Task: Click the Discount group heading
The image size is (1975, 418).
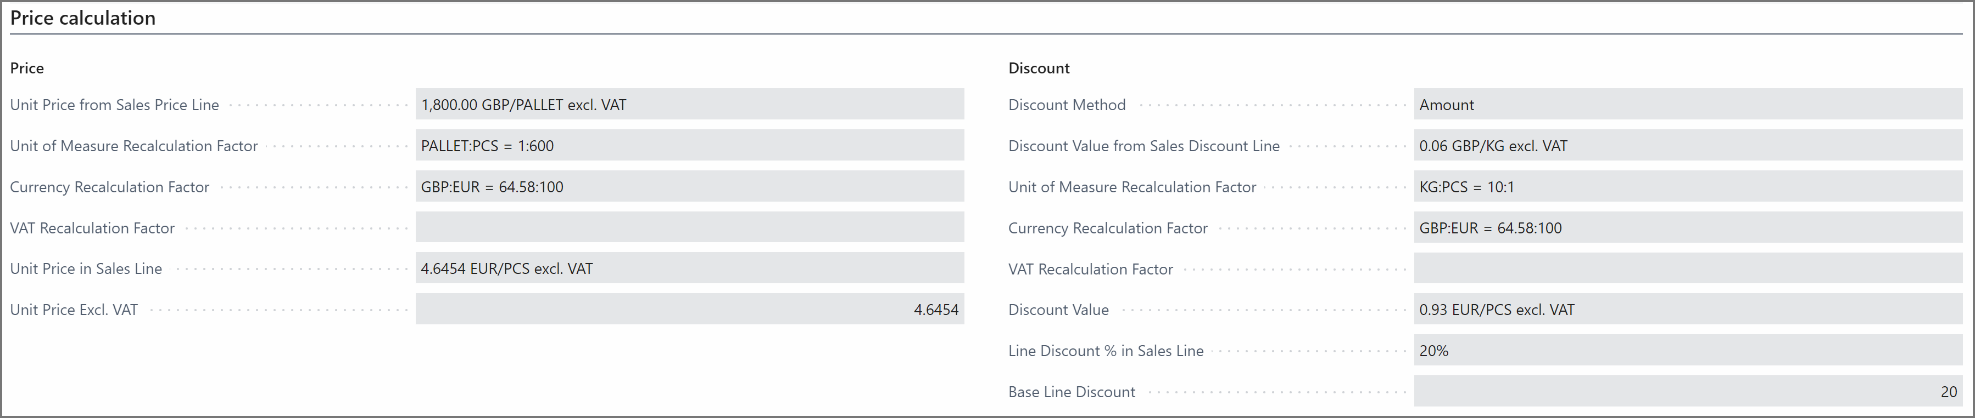Action: pyautogui.click(x=1039, y=68)
